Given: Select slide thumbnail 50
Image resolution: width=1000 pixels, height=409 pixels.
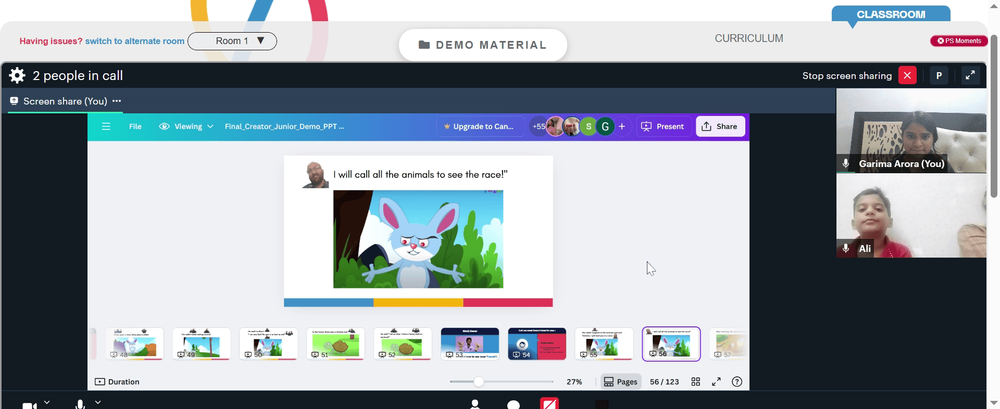Looking at the screenshot, I should coord(268,344).
